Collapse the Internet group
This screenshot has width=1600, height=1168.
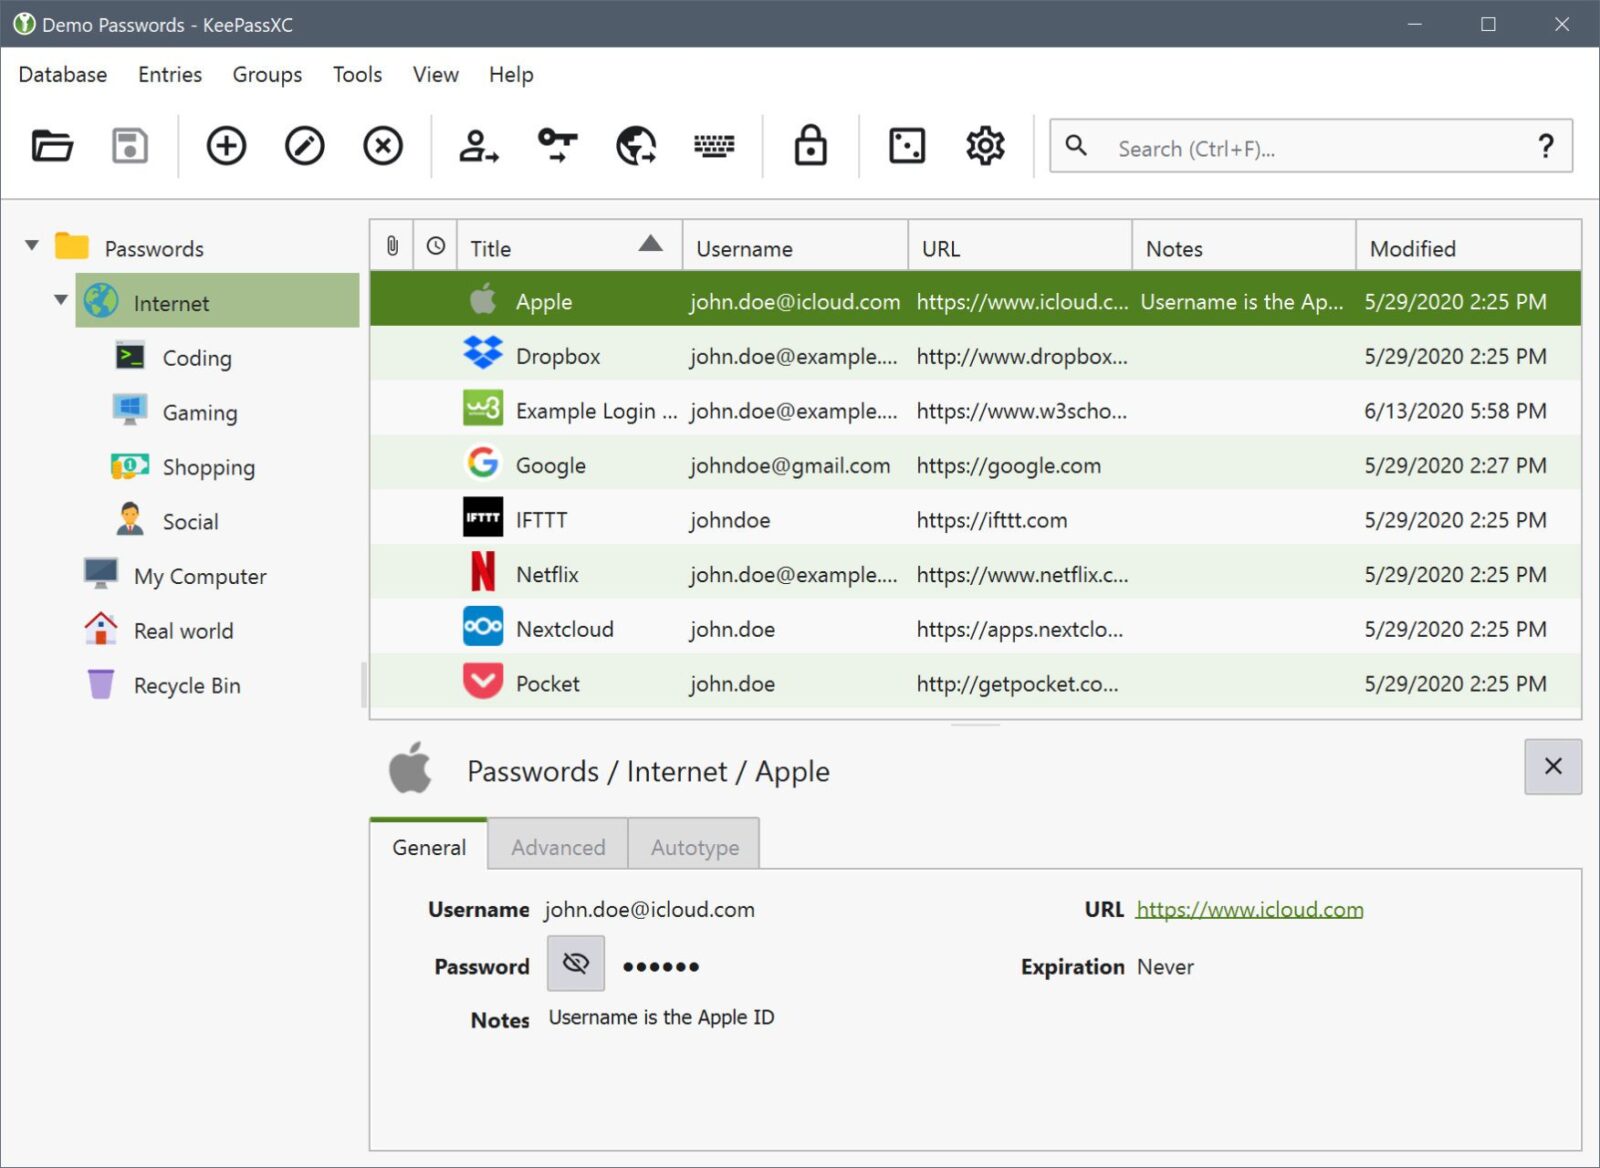point(61,299)
